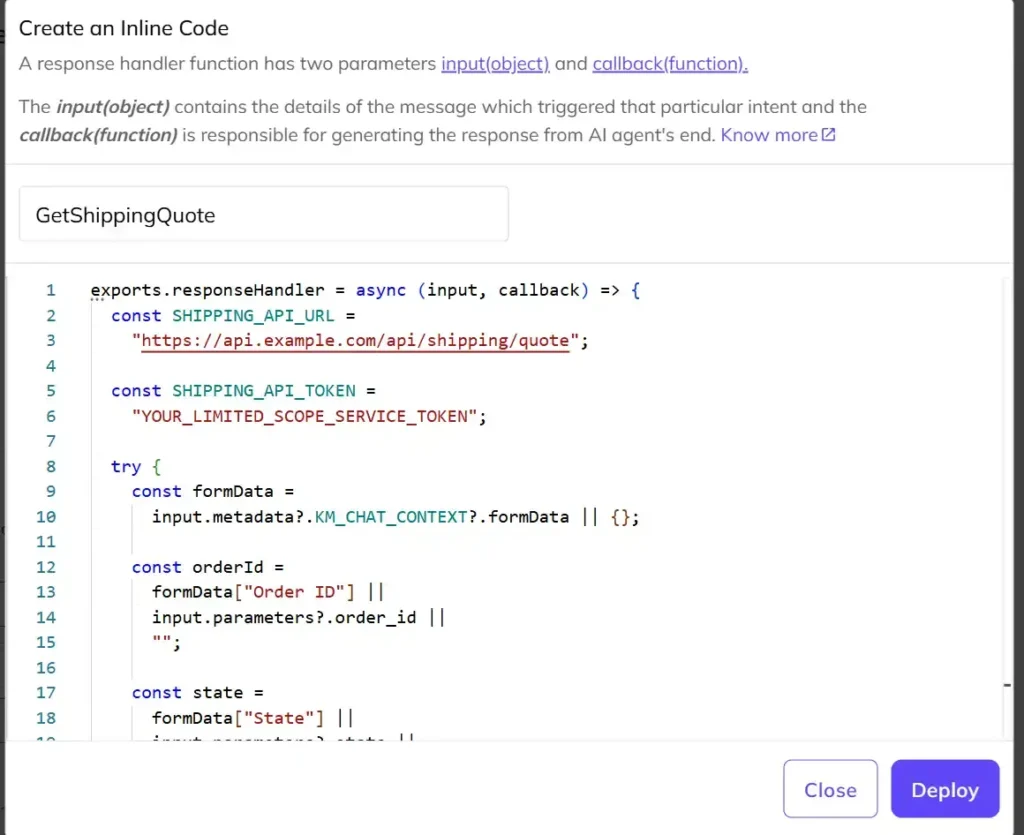Click the async keyword on line 1
Image resolution: width=1024 pixels, height=835 pixels.
tap(381, 290)
